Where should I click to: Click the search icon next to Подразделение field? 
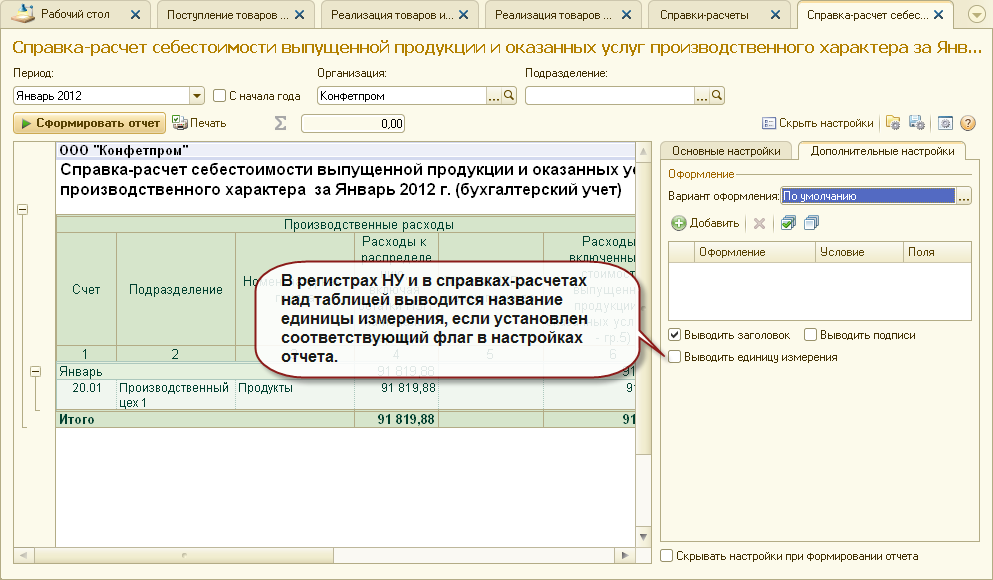[x=716, y=96]
